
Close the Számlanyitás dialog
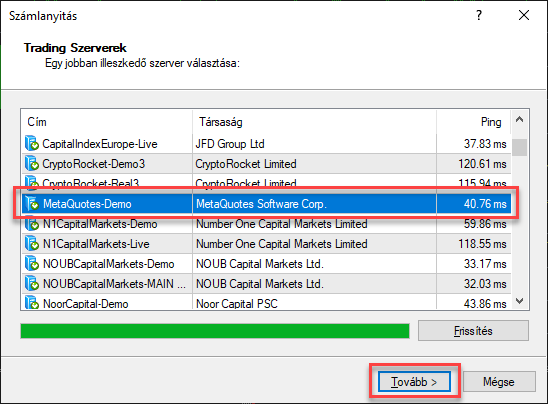tap(524, 15)
